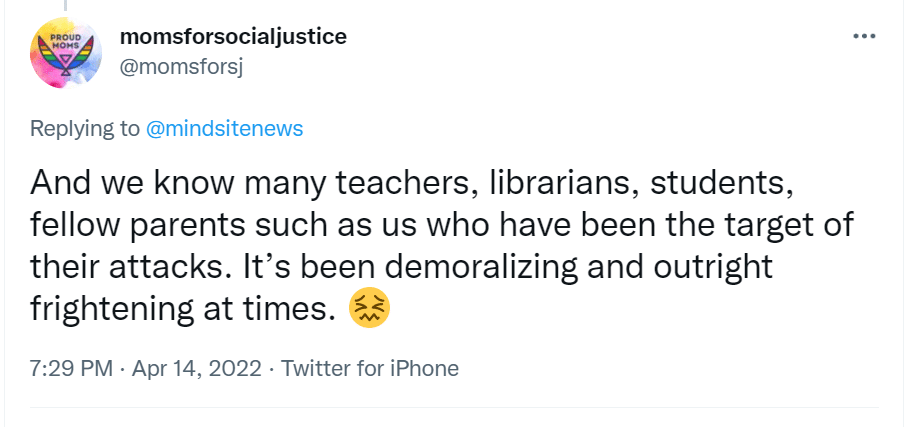Click the Replying to label
This screenshot has width=922, height=427.
(84, 128)
